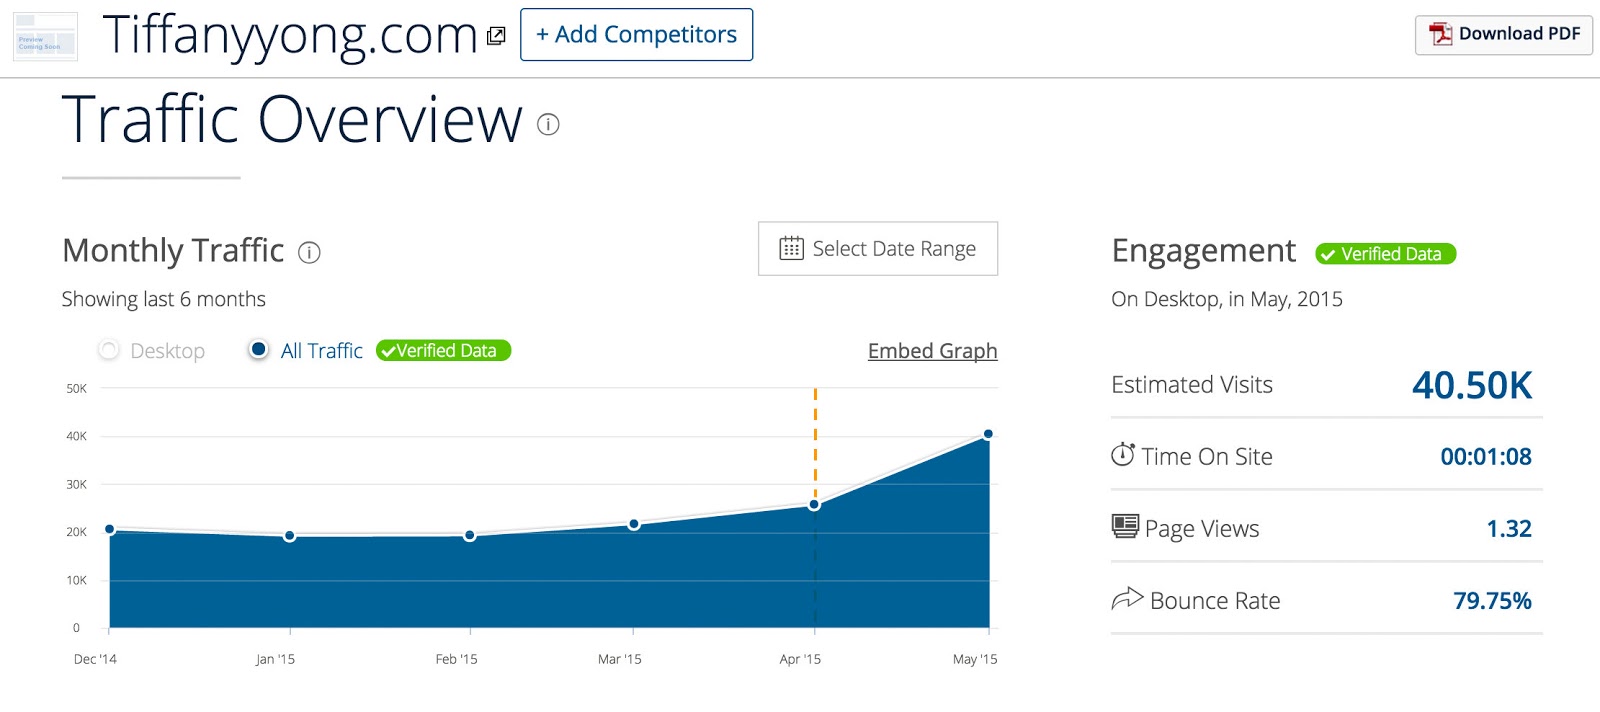Click the 'On Desktop, in May, 2015' text
The width and height of the screenshot is (1600, 712).
[x=1227, y=299]
